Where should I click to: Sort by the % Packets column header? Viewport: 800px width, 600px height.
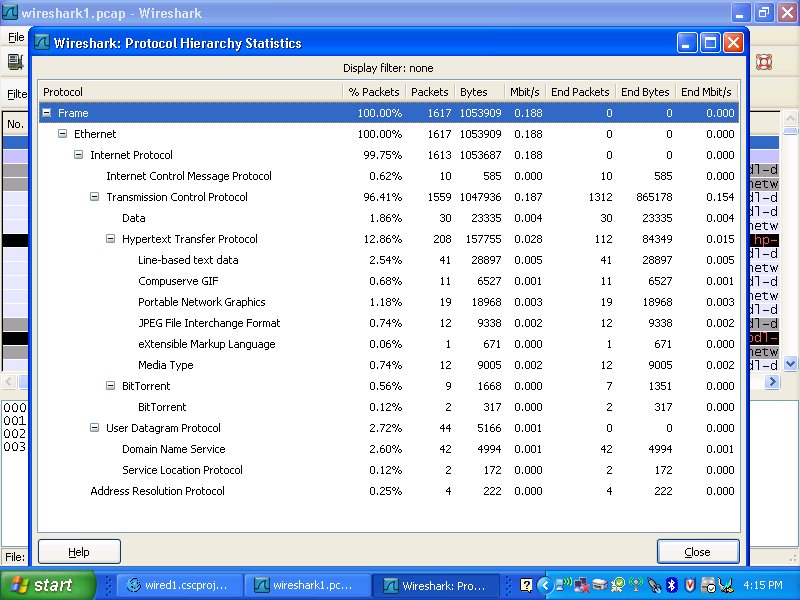(x=374, y=92)
